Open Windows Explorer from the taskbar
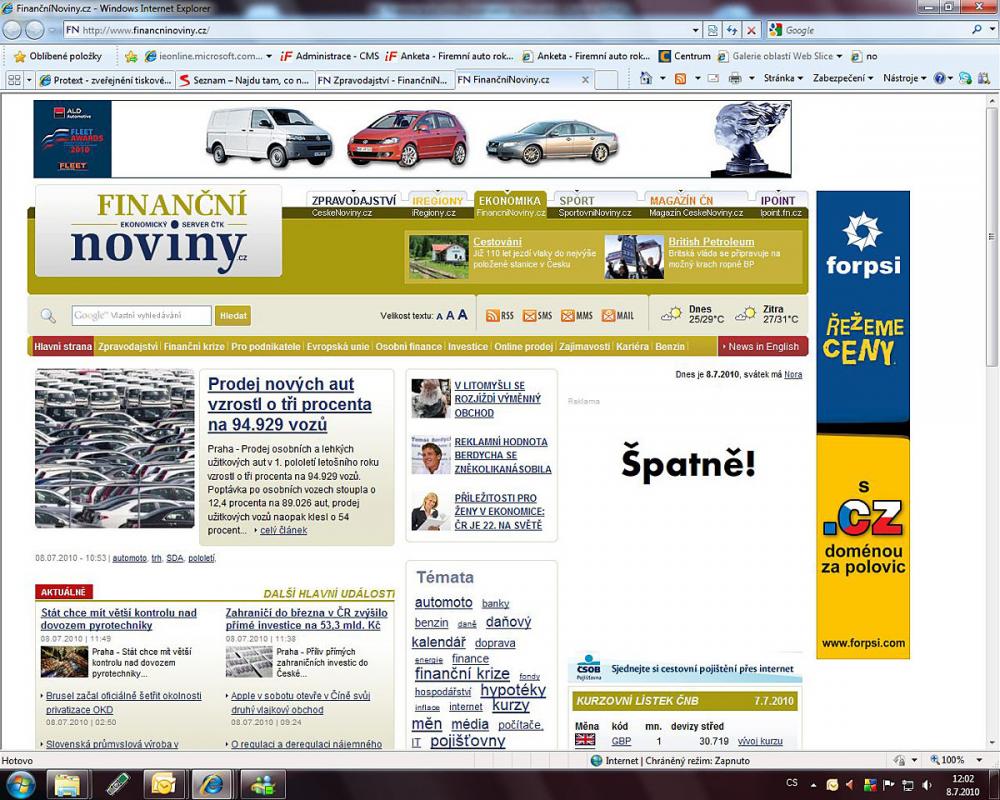The height and width of the screenshot is (800, 1000). pyautogui.click(x=67, y=785)
